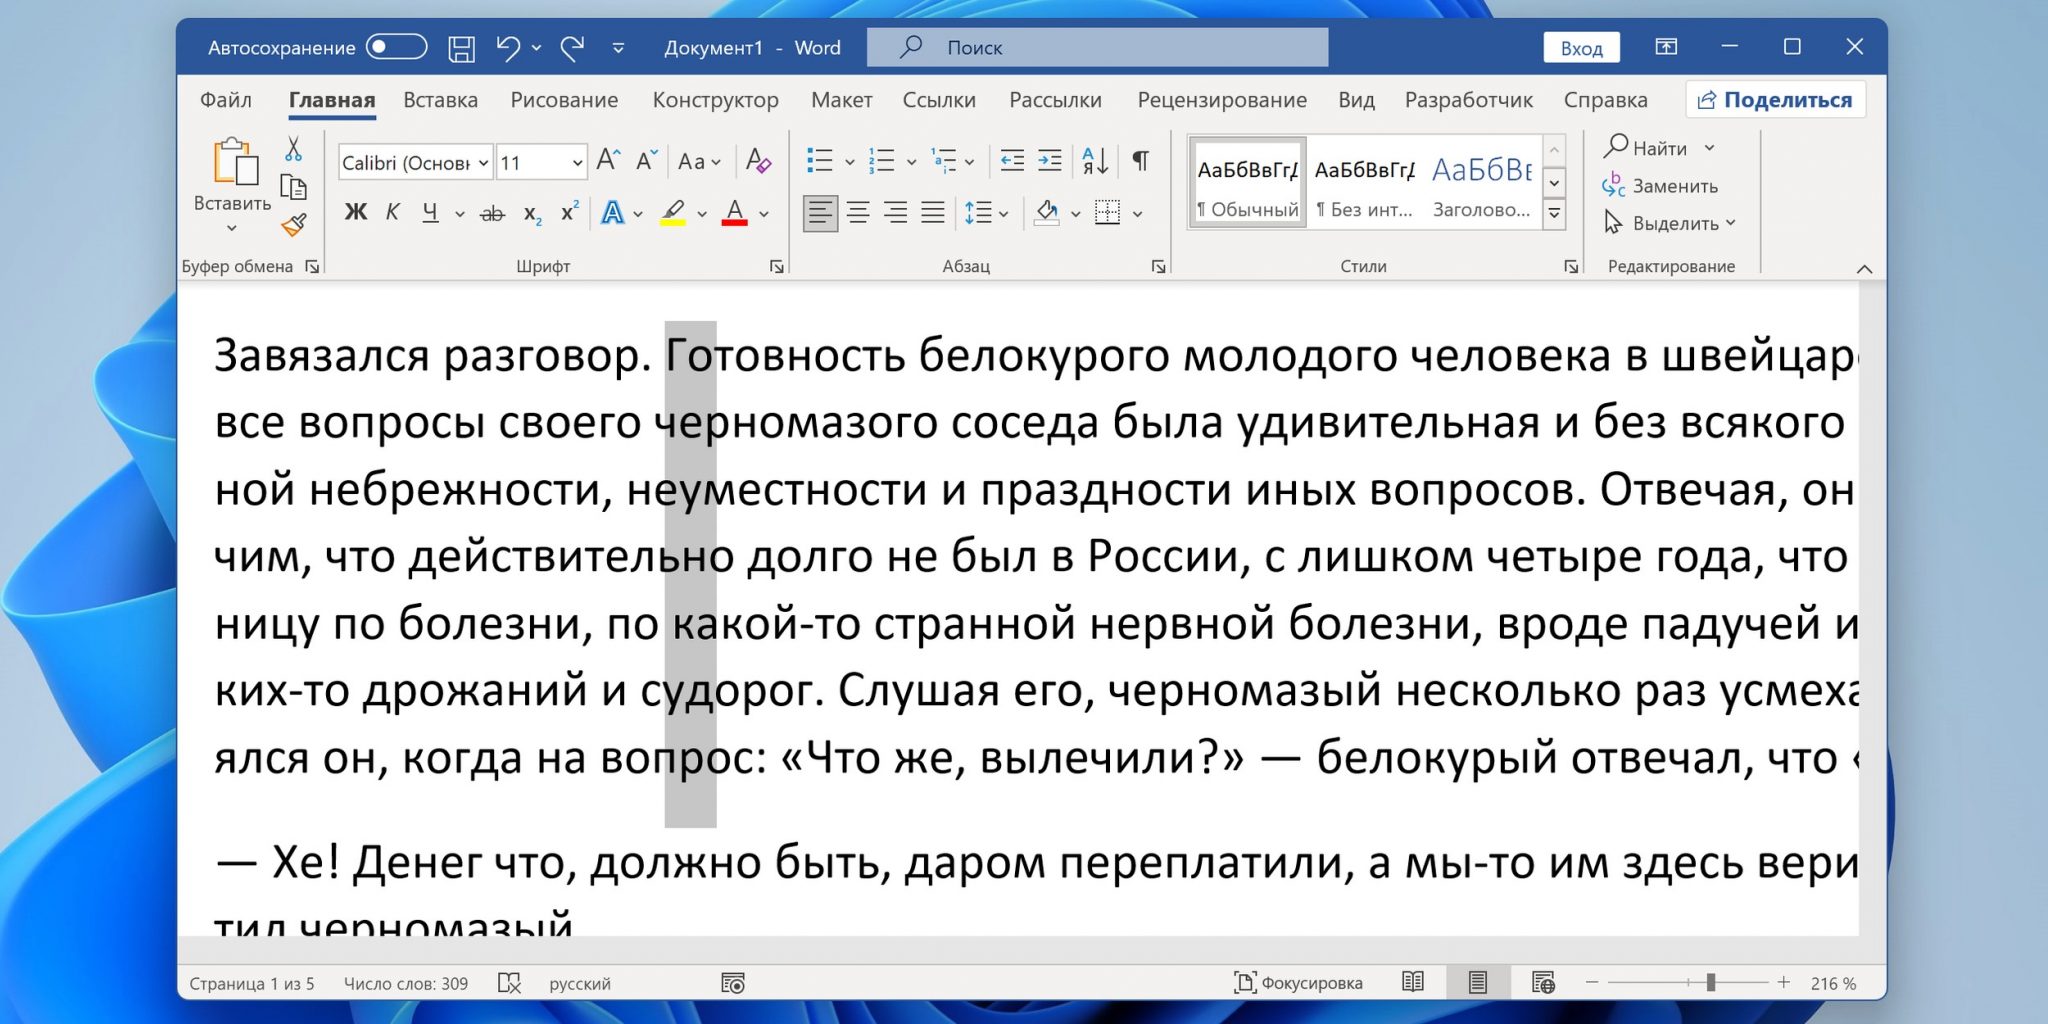Toggle italic formatting with К button
2048x1024 pixels.
click(392, 213)
